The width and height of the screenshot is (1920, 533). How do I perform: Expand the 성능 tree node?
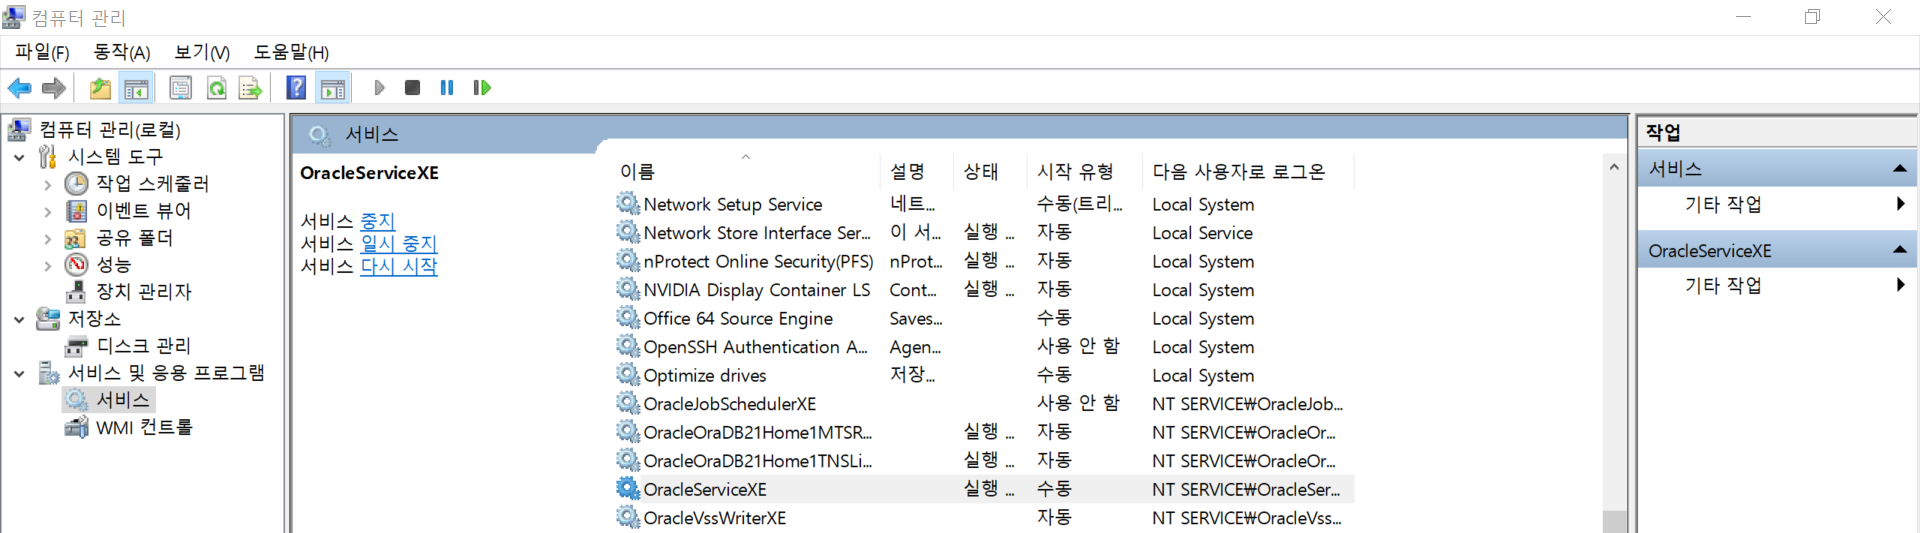point(48,265)
